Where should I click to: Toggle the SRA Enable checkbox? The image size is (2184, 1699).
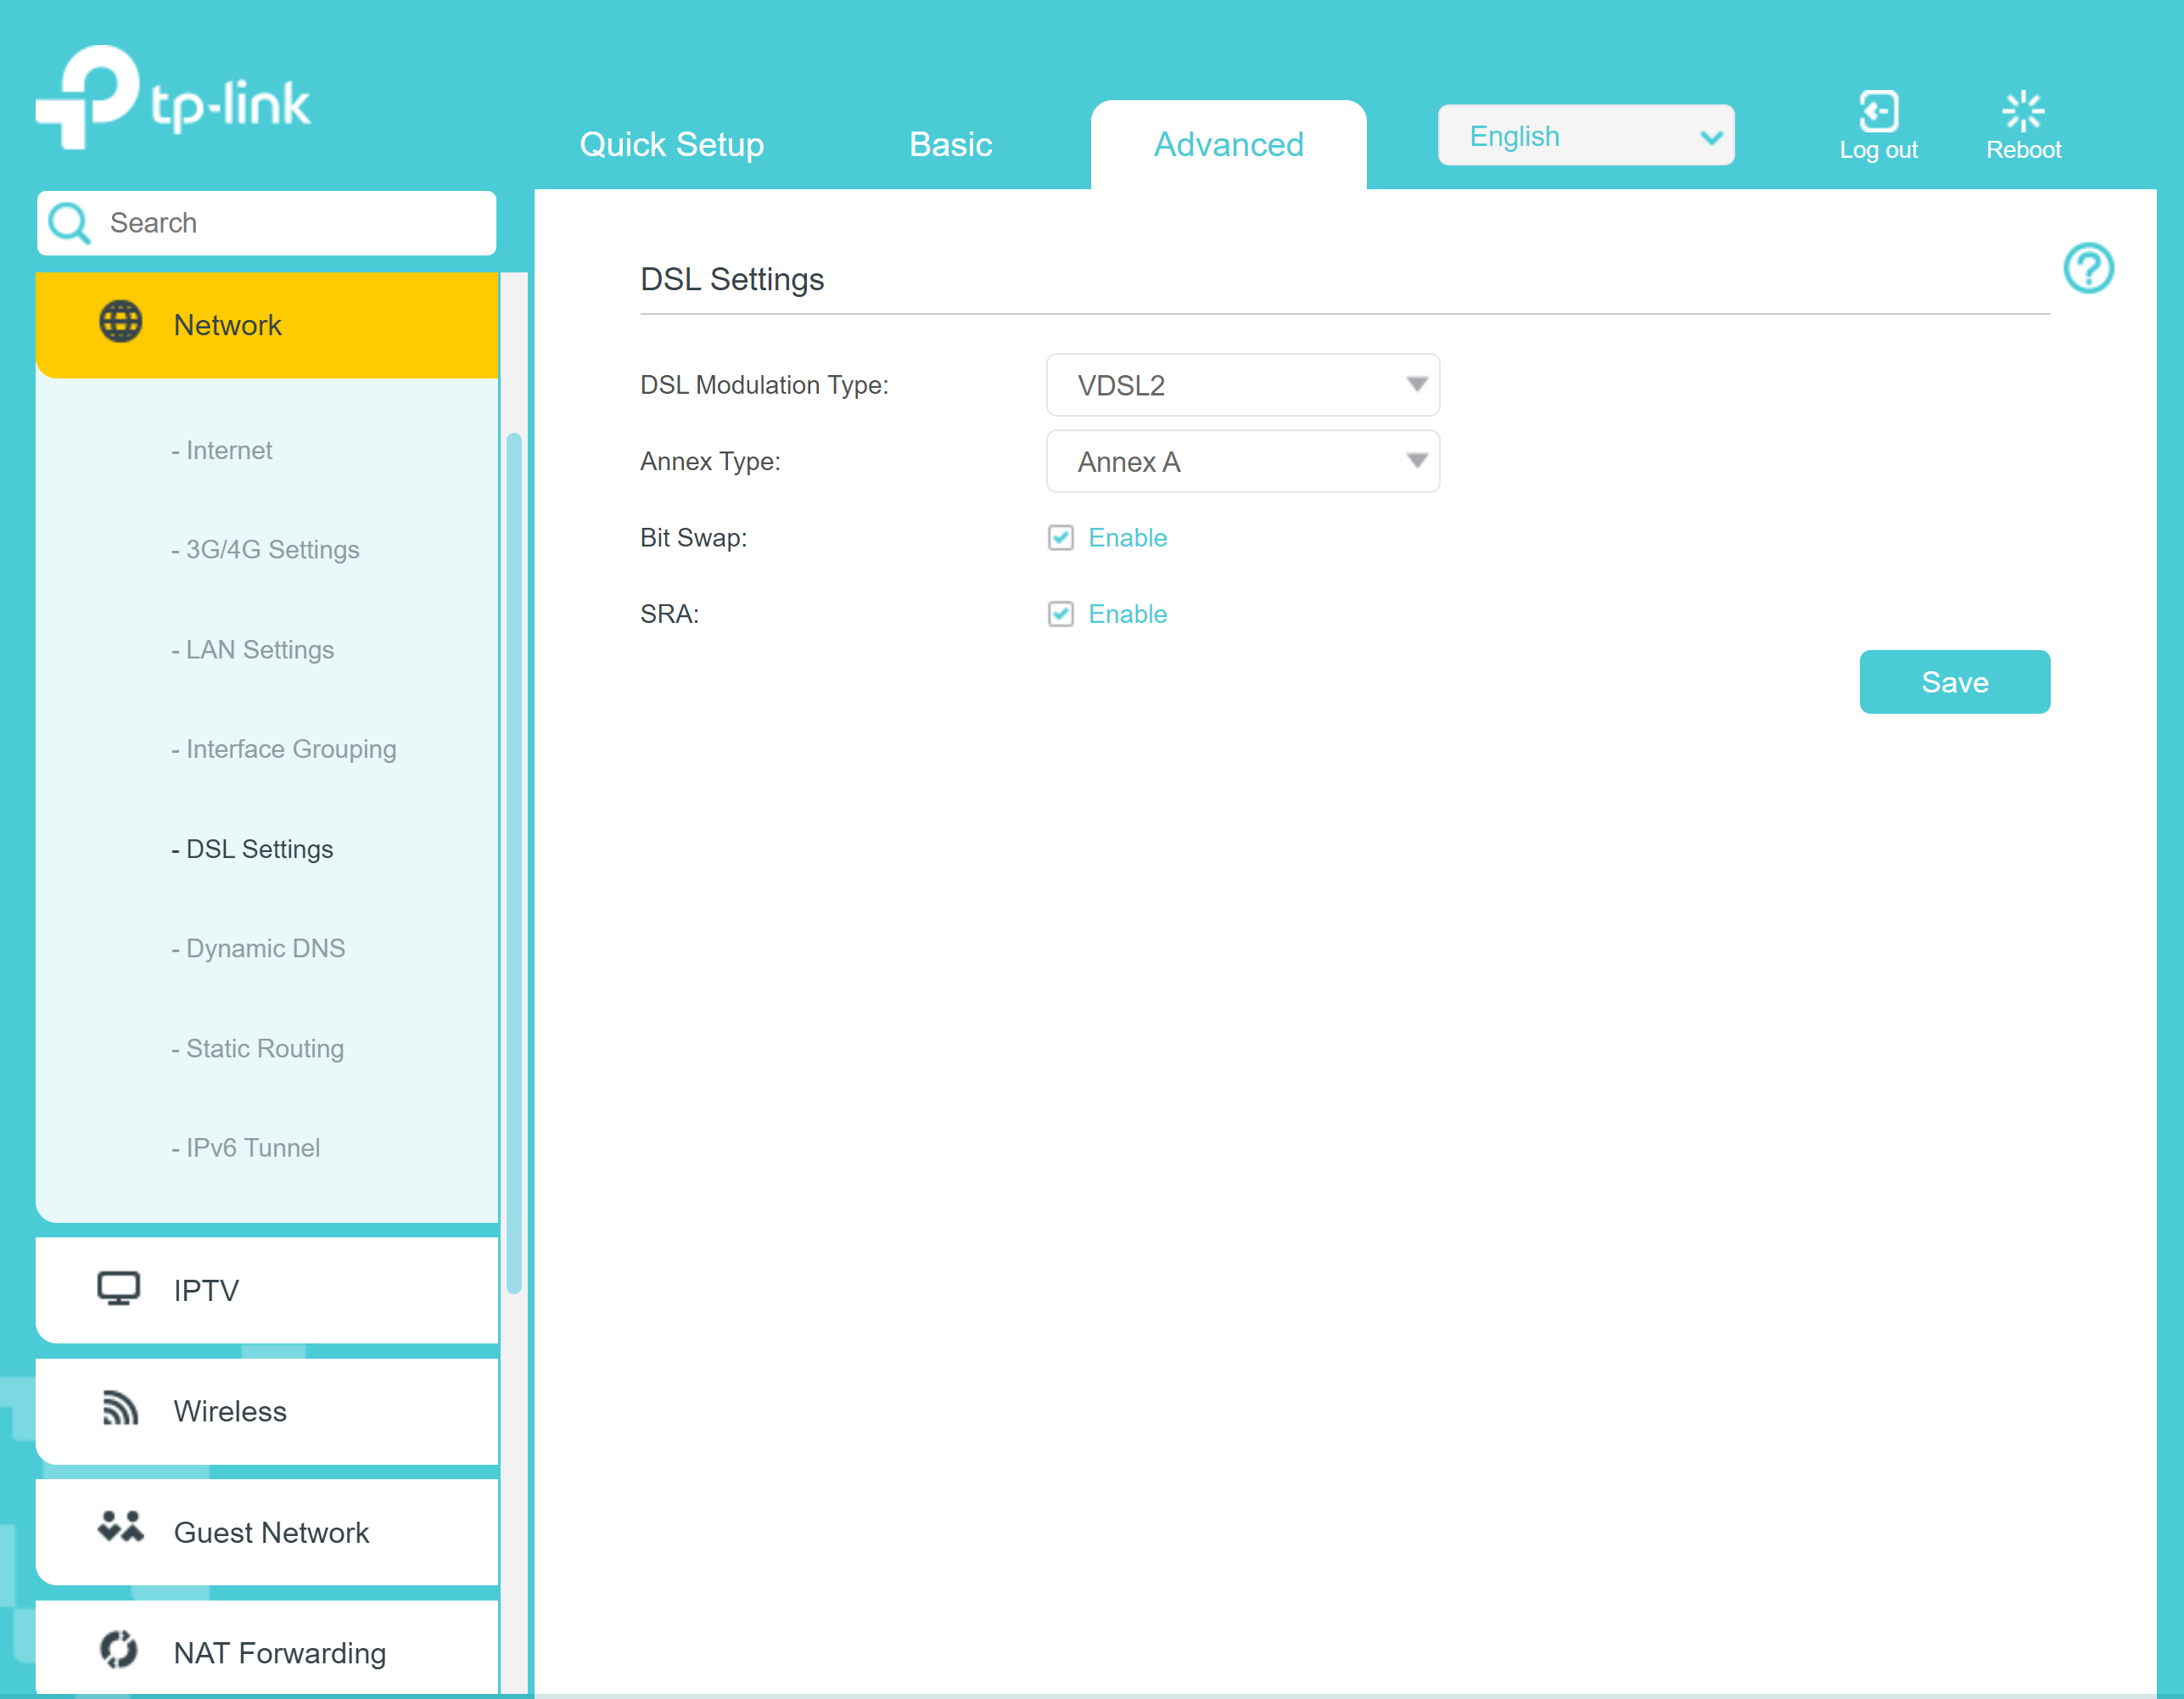click(1060, 614)
